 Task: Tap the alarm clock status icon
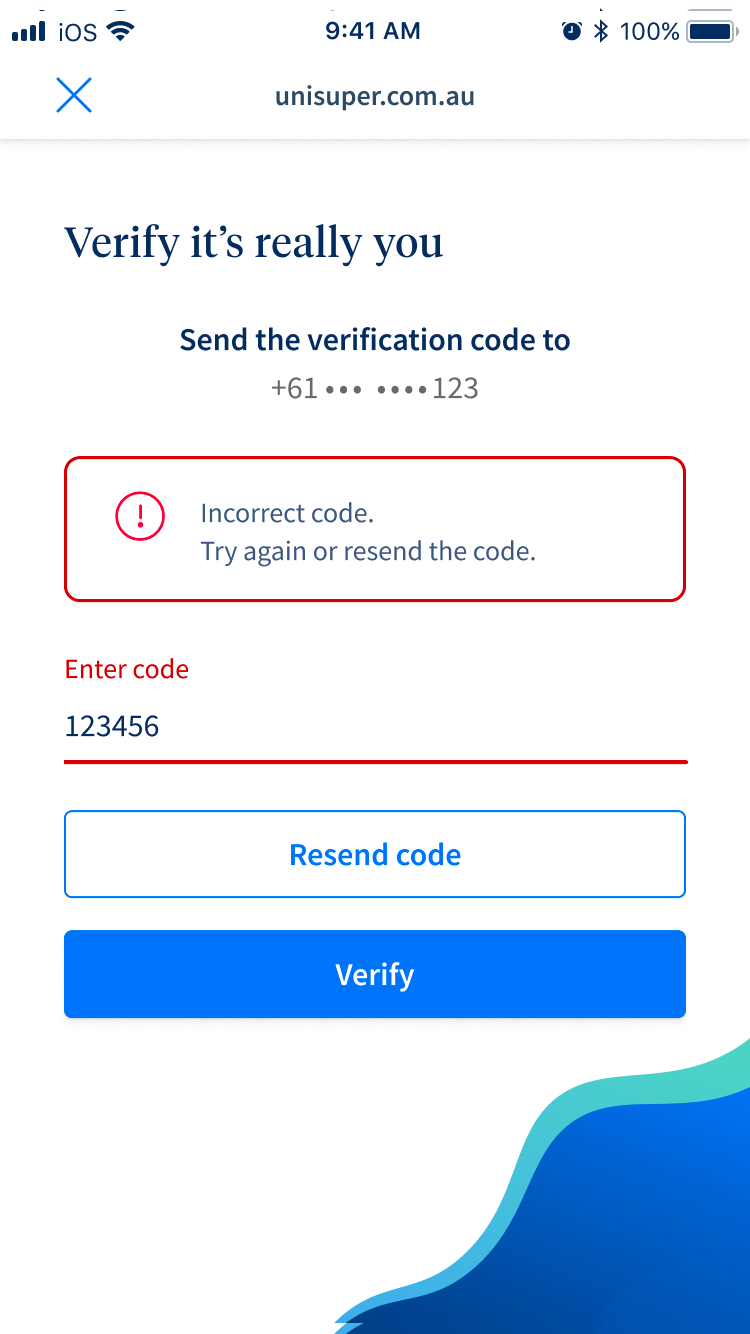pyautogui.click(x=572, y=31)
